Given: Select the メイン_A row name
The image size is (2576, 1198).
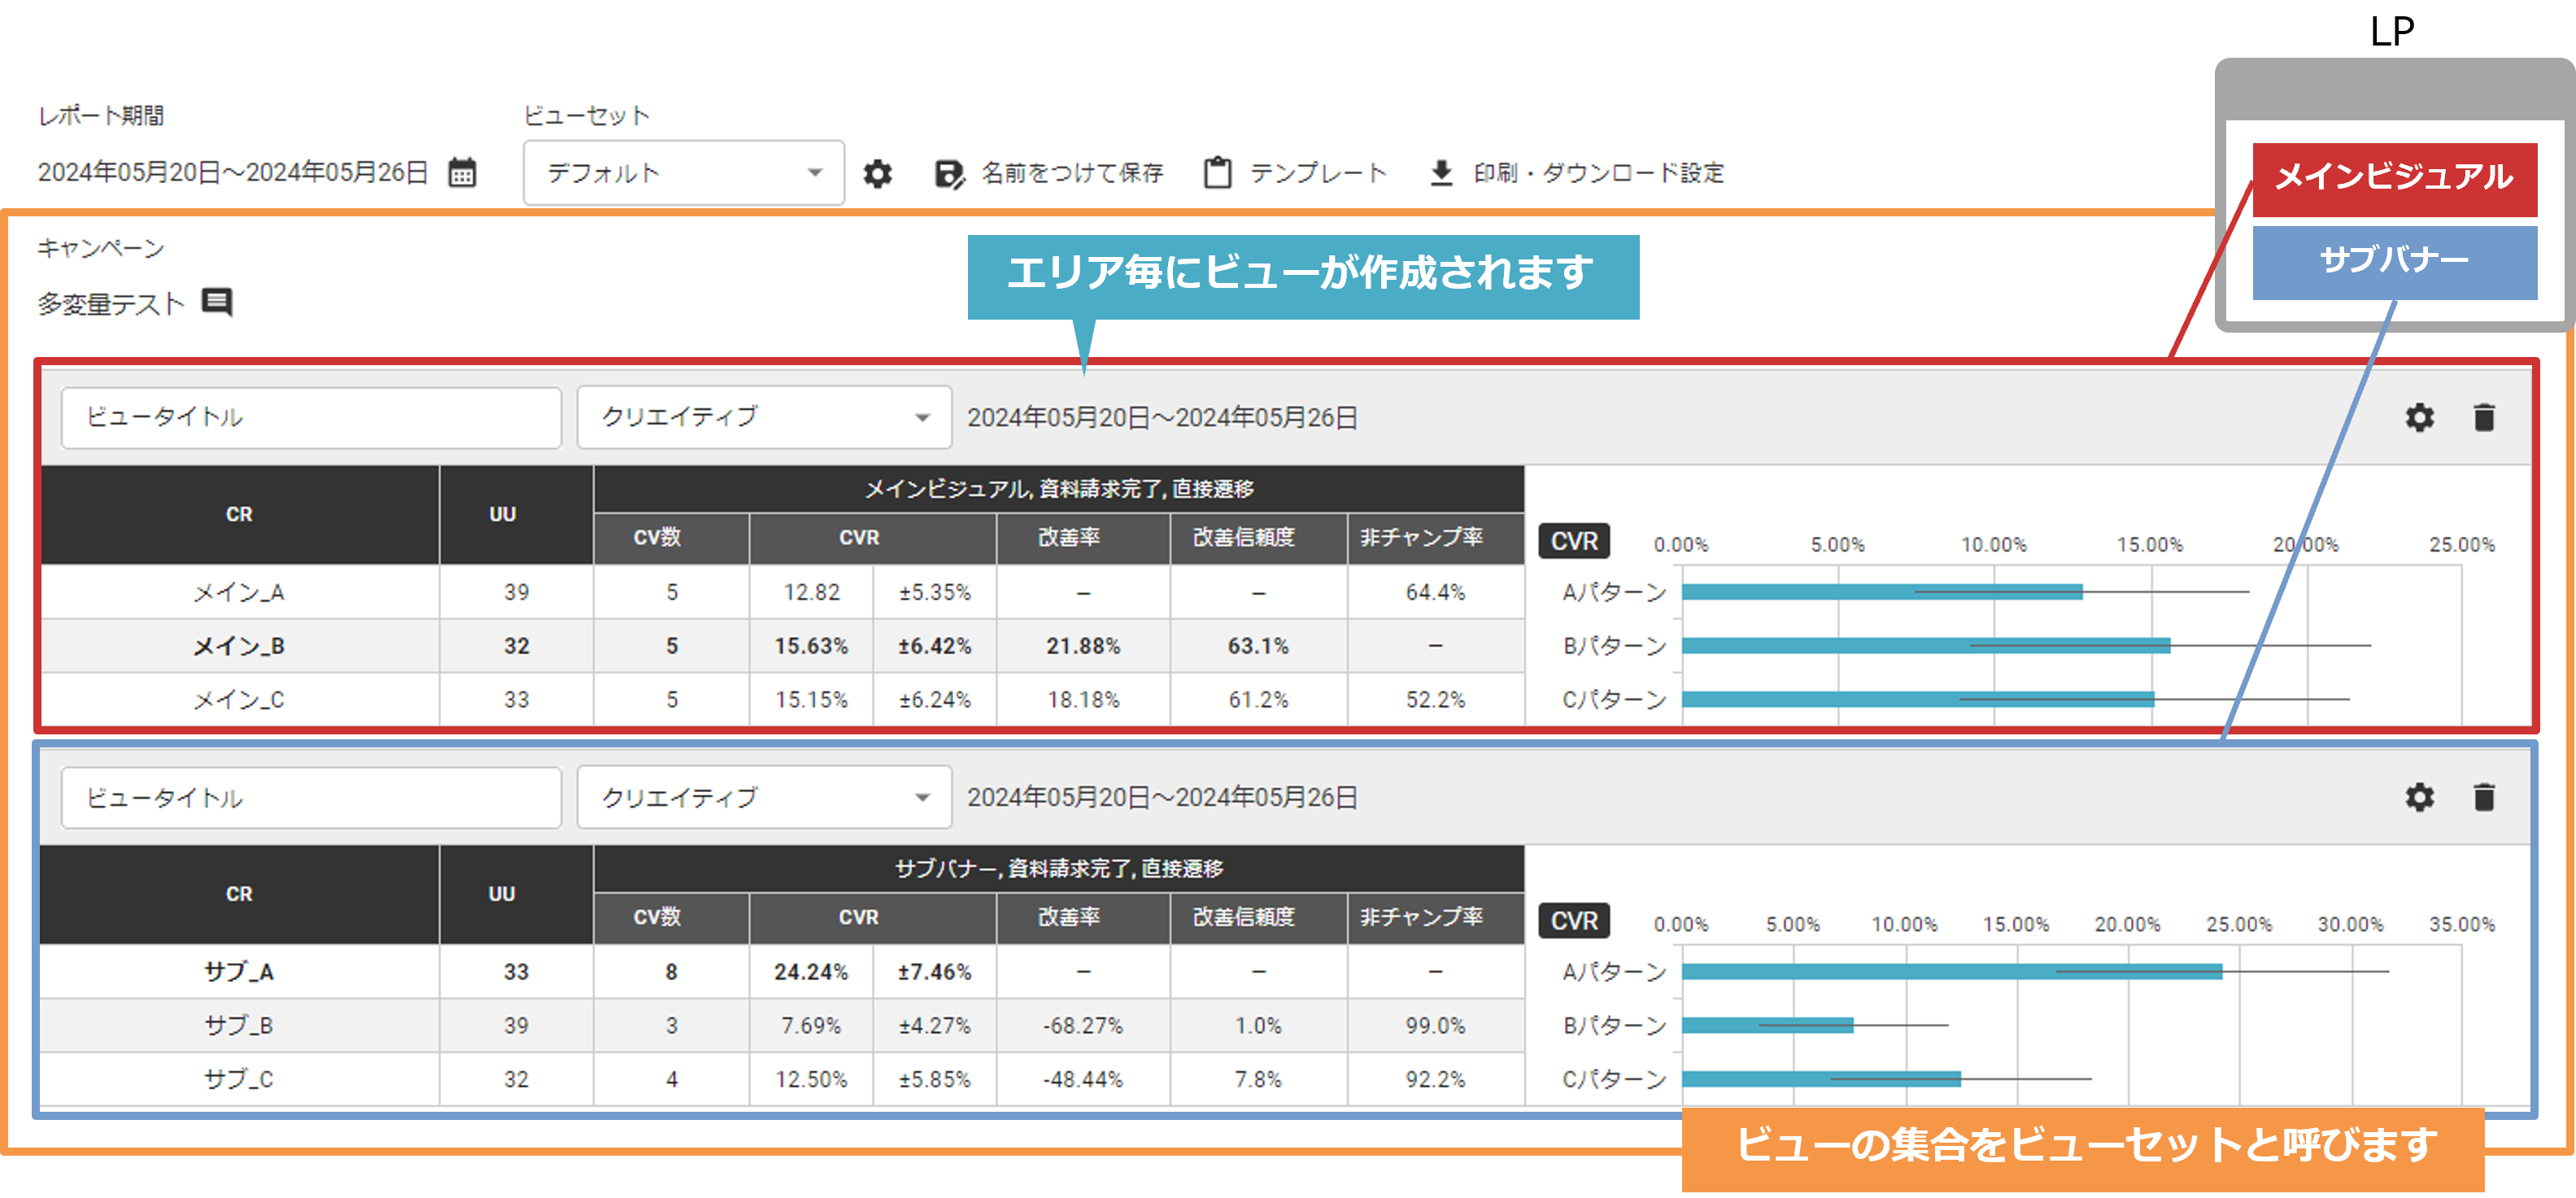Looking at the screenshot, I should pos(239,593).
